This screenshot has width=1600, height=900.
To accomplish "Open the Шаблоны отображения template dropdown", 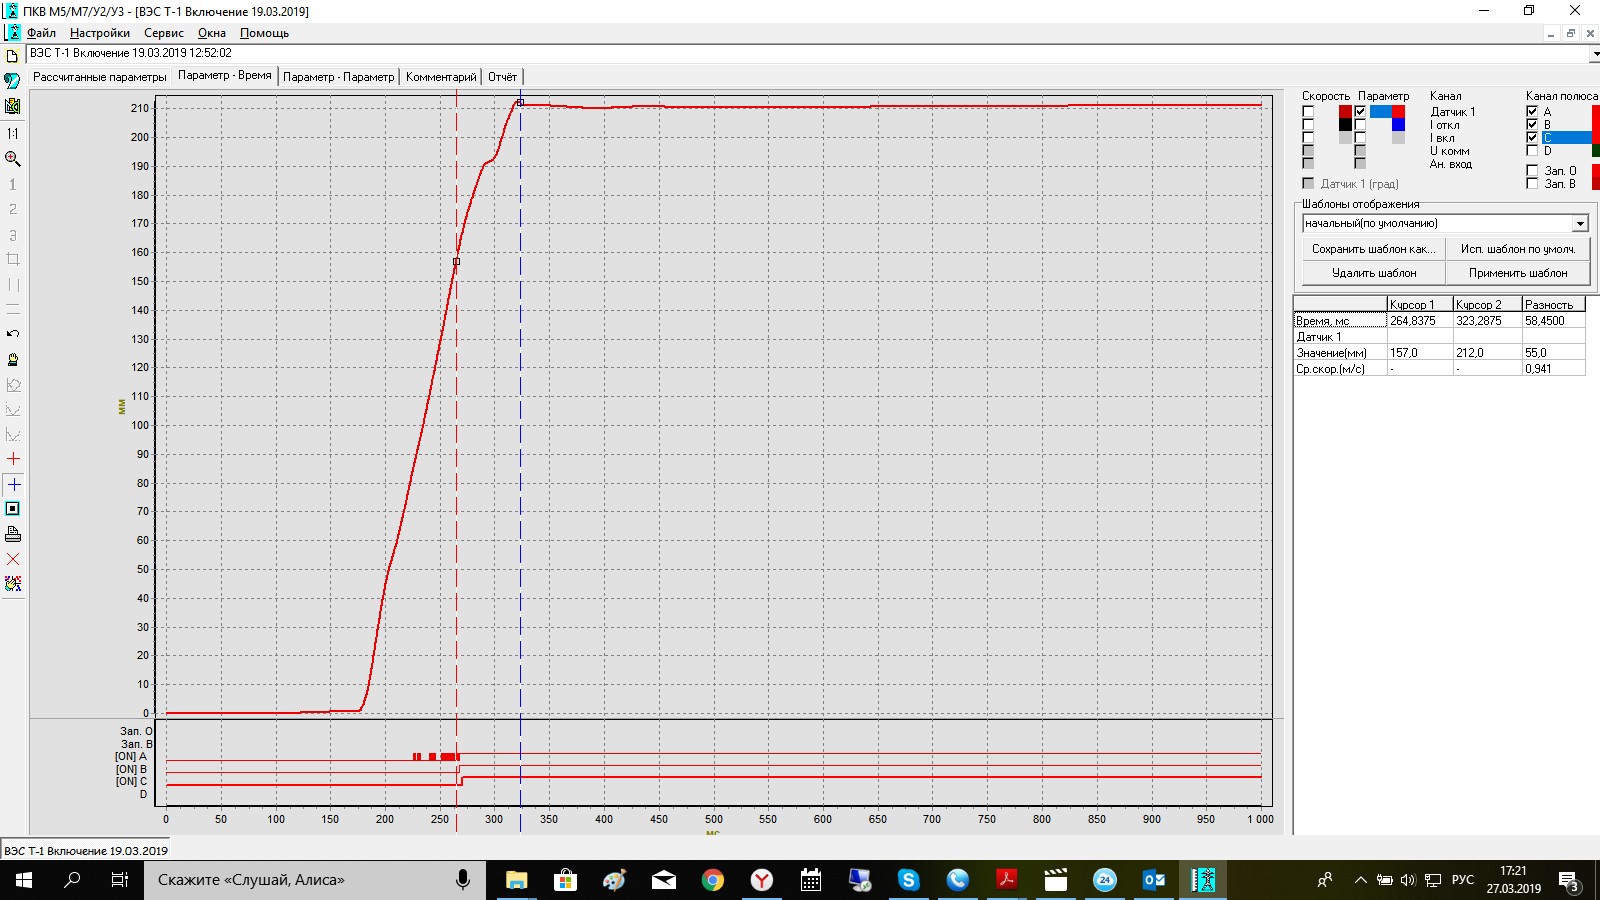I will pos(1580,224).
